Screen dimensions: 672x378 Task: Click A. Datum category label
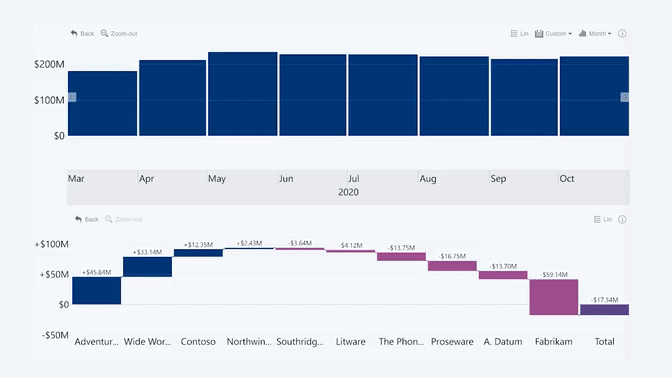click(x=503, y=342)
